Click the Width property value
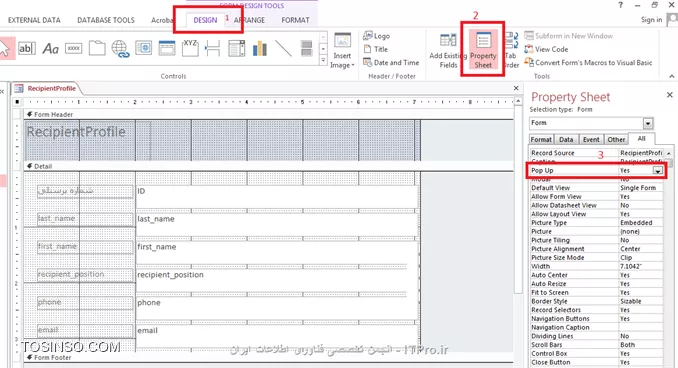 [x=640, y=266]
